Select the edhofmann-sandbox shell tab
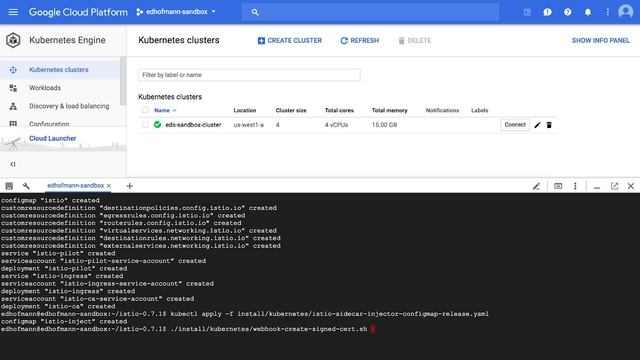 click(76, 186)
